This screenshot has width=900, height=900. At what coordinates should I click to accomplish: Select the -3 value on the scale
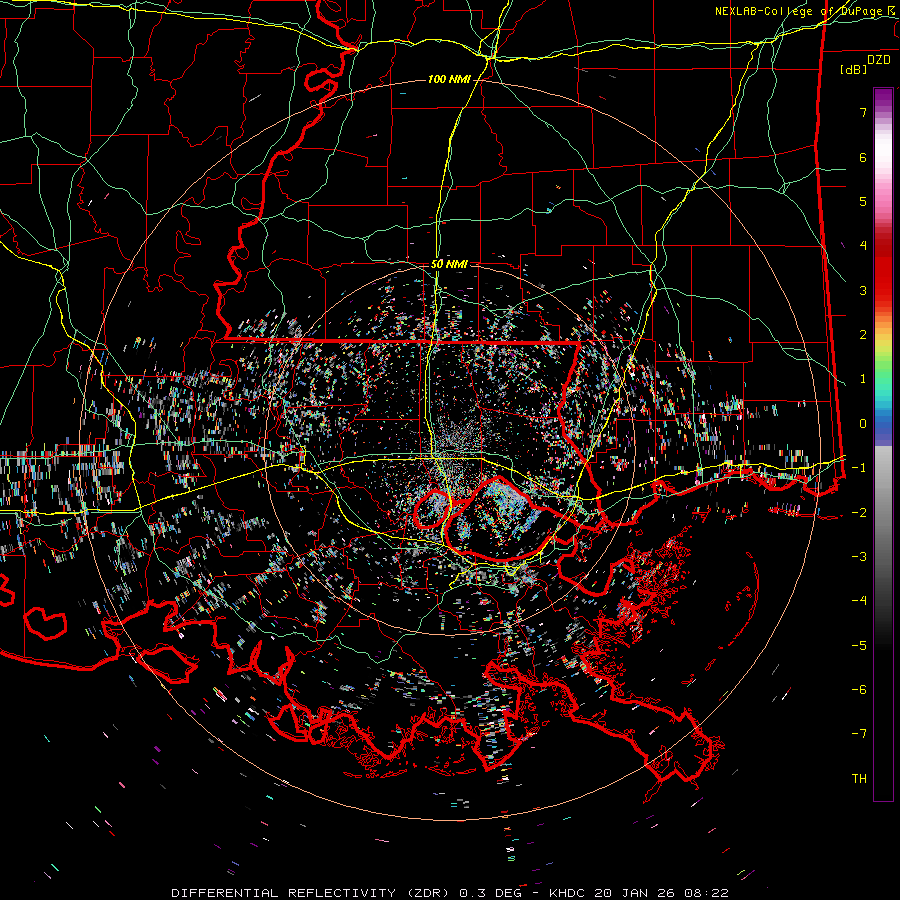coord(859,557)
